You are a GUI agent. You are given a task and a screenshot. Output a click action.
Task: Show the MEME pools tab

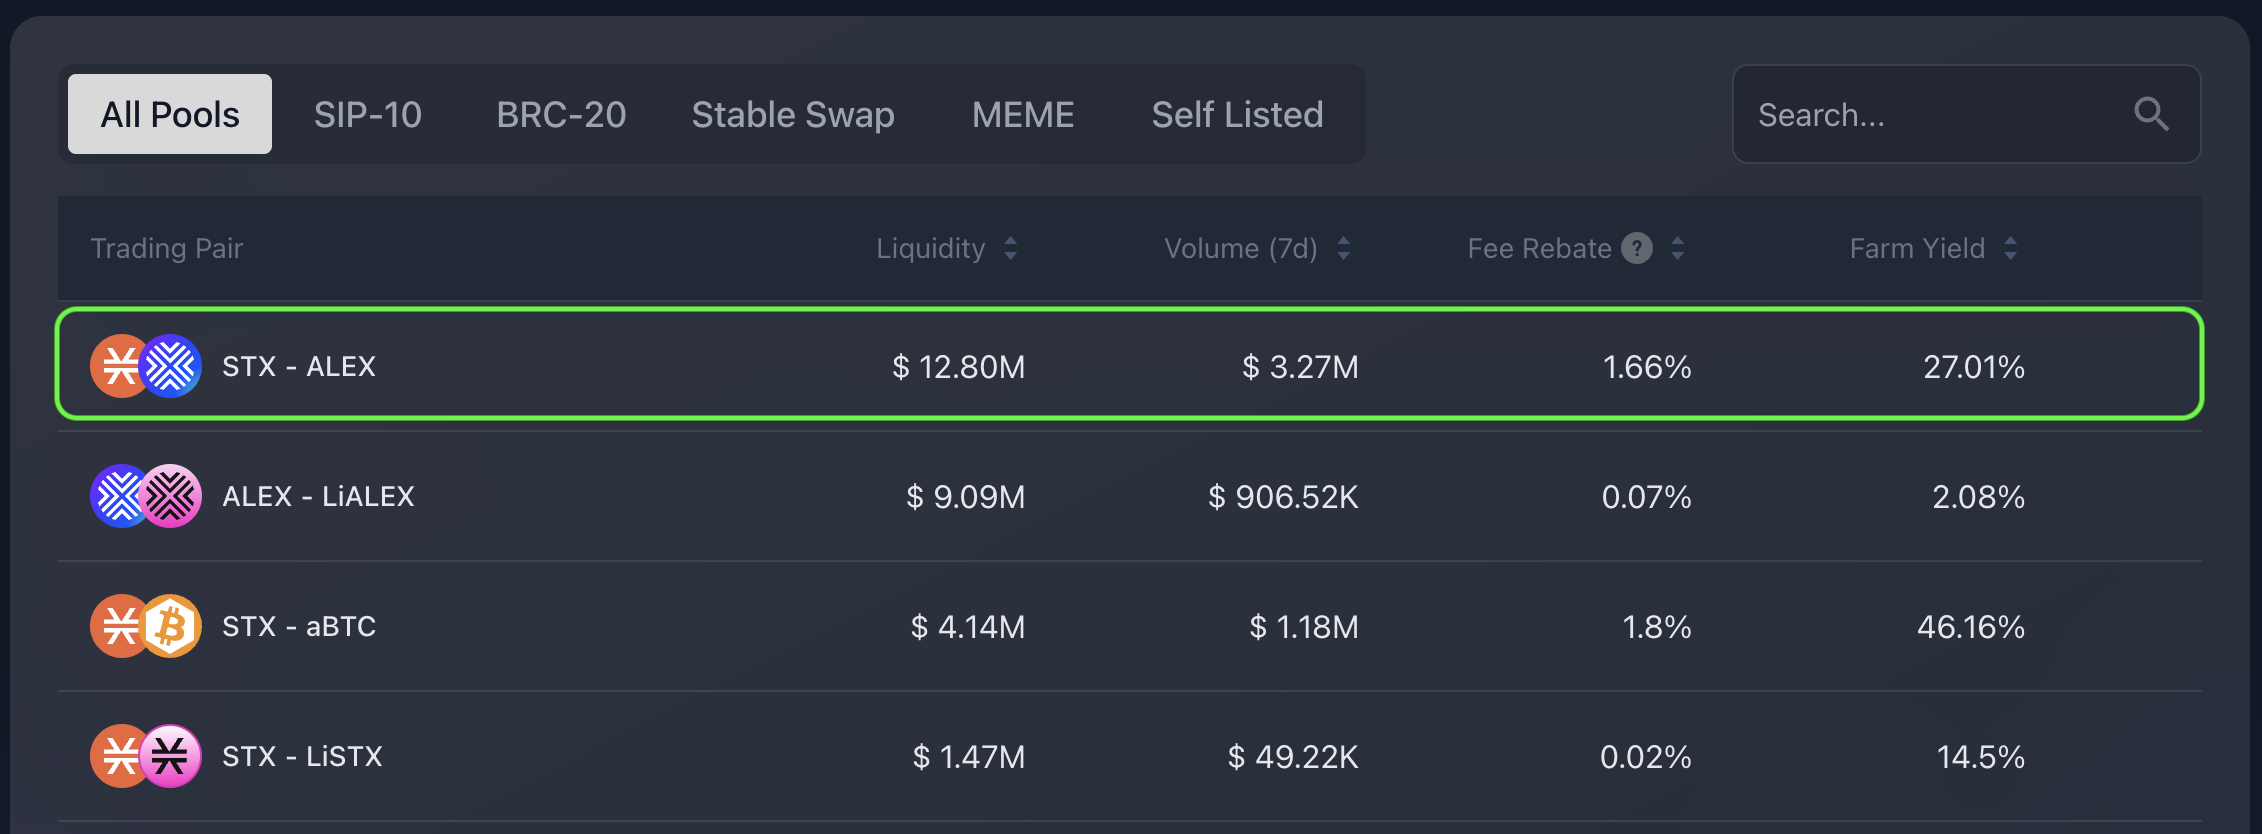[1023, 114]
